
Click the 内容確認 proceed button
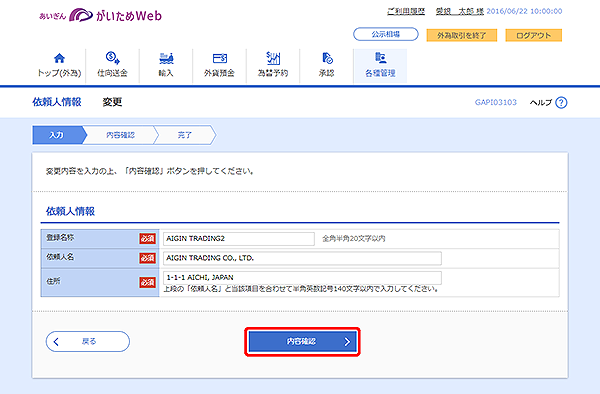point(302,342)
